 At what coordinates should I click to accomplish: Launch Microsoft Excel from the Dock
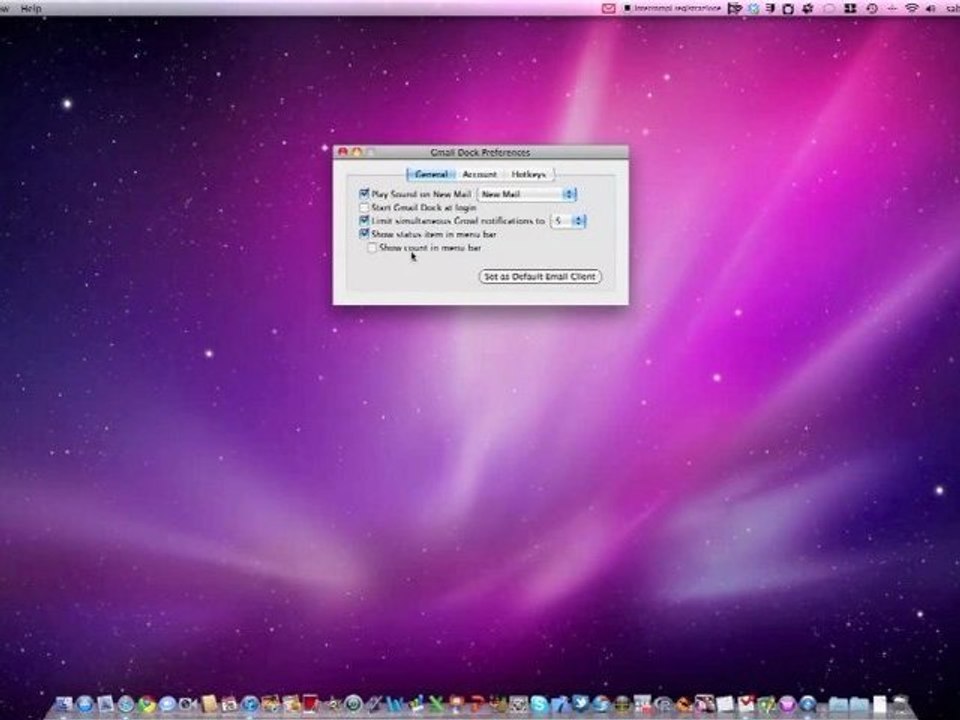click(436, 704)
